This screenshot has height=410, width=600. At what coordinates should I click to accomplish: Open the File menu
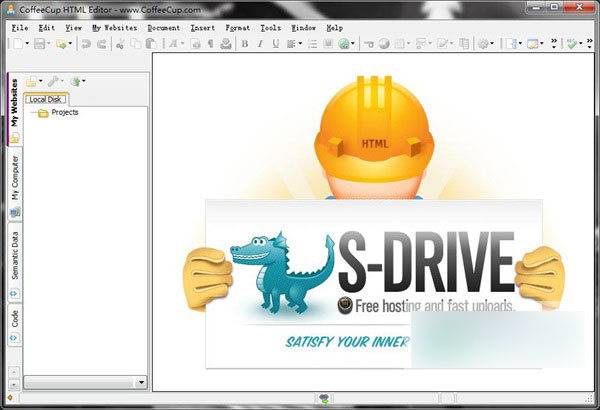pos(20,28)
